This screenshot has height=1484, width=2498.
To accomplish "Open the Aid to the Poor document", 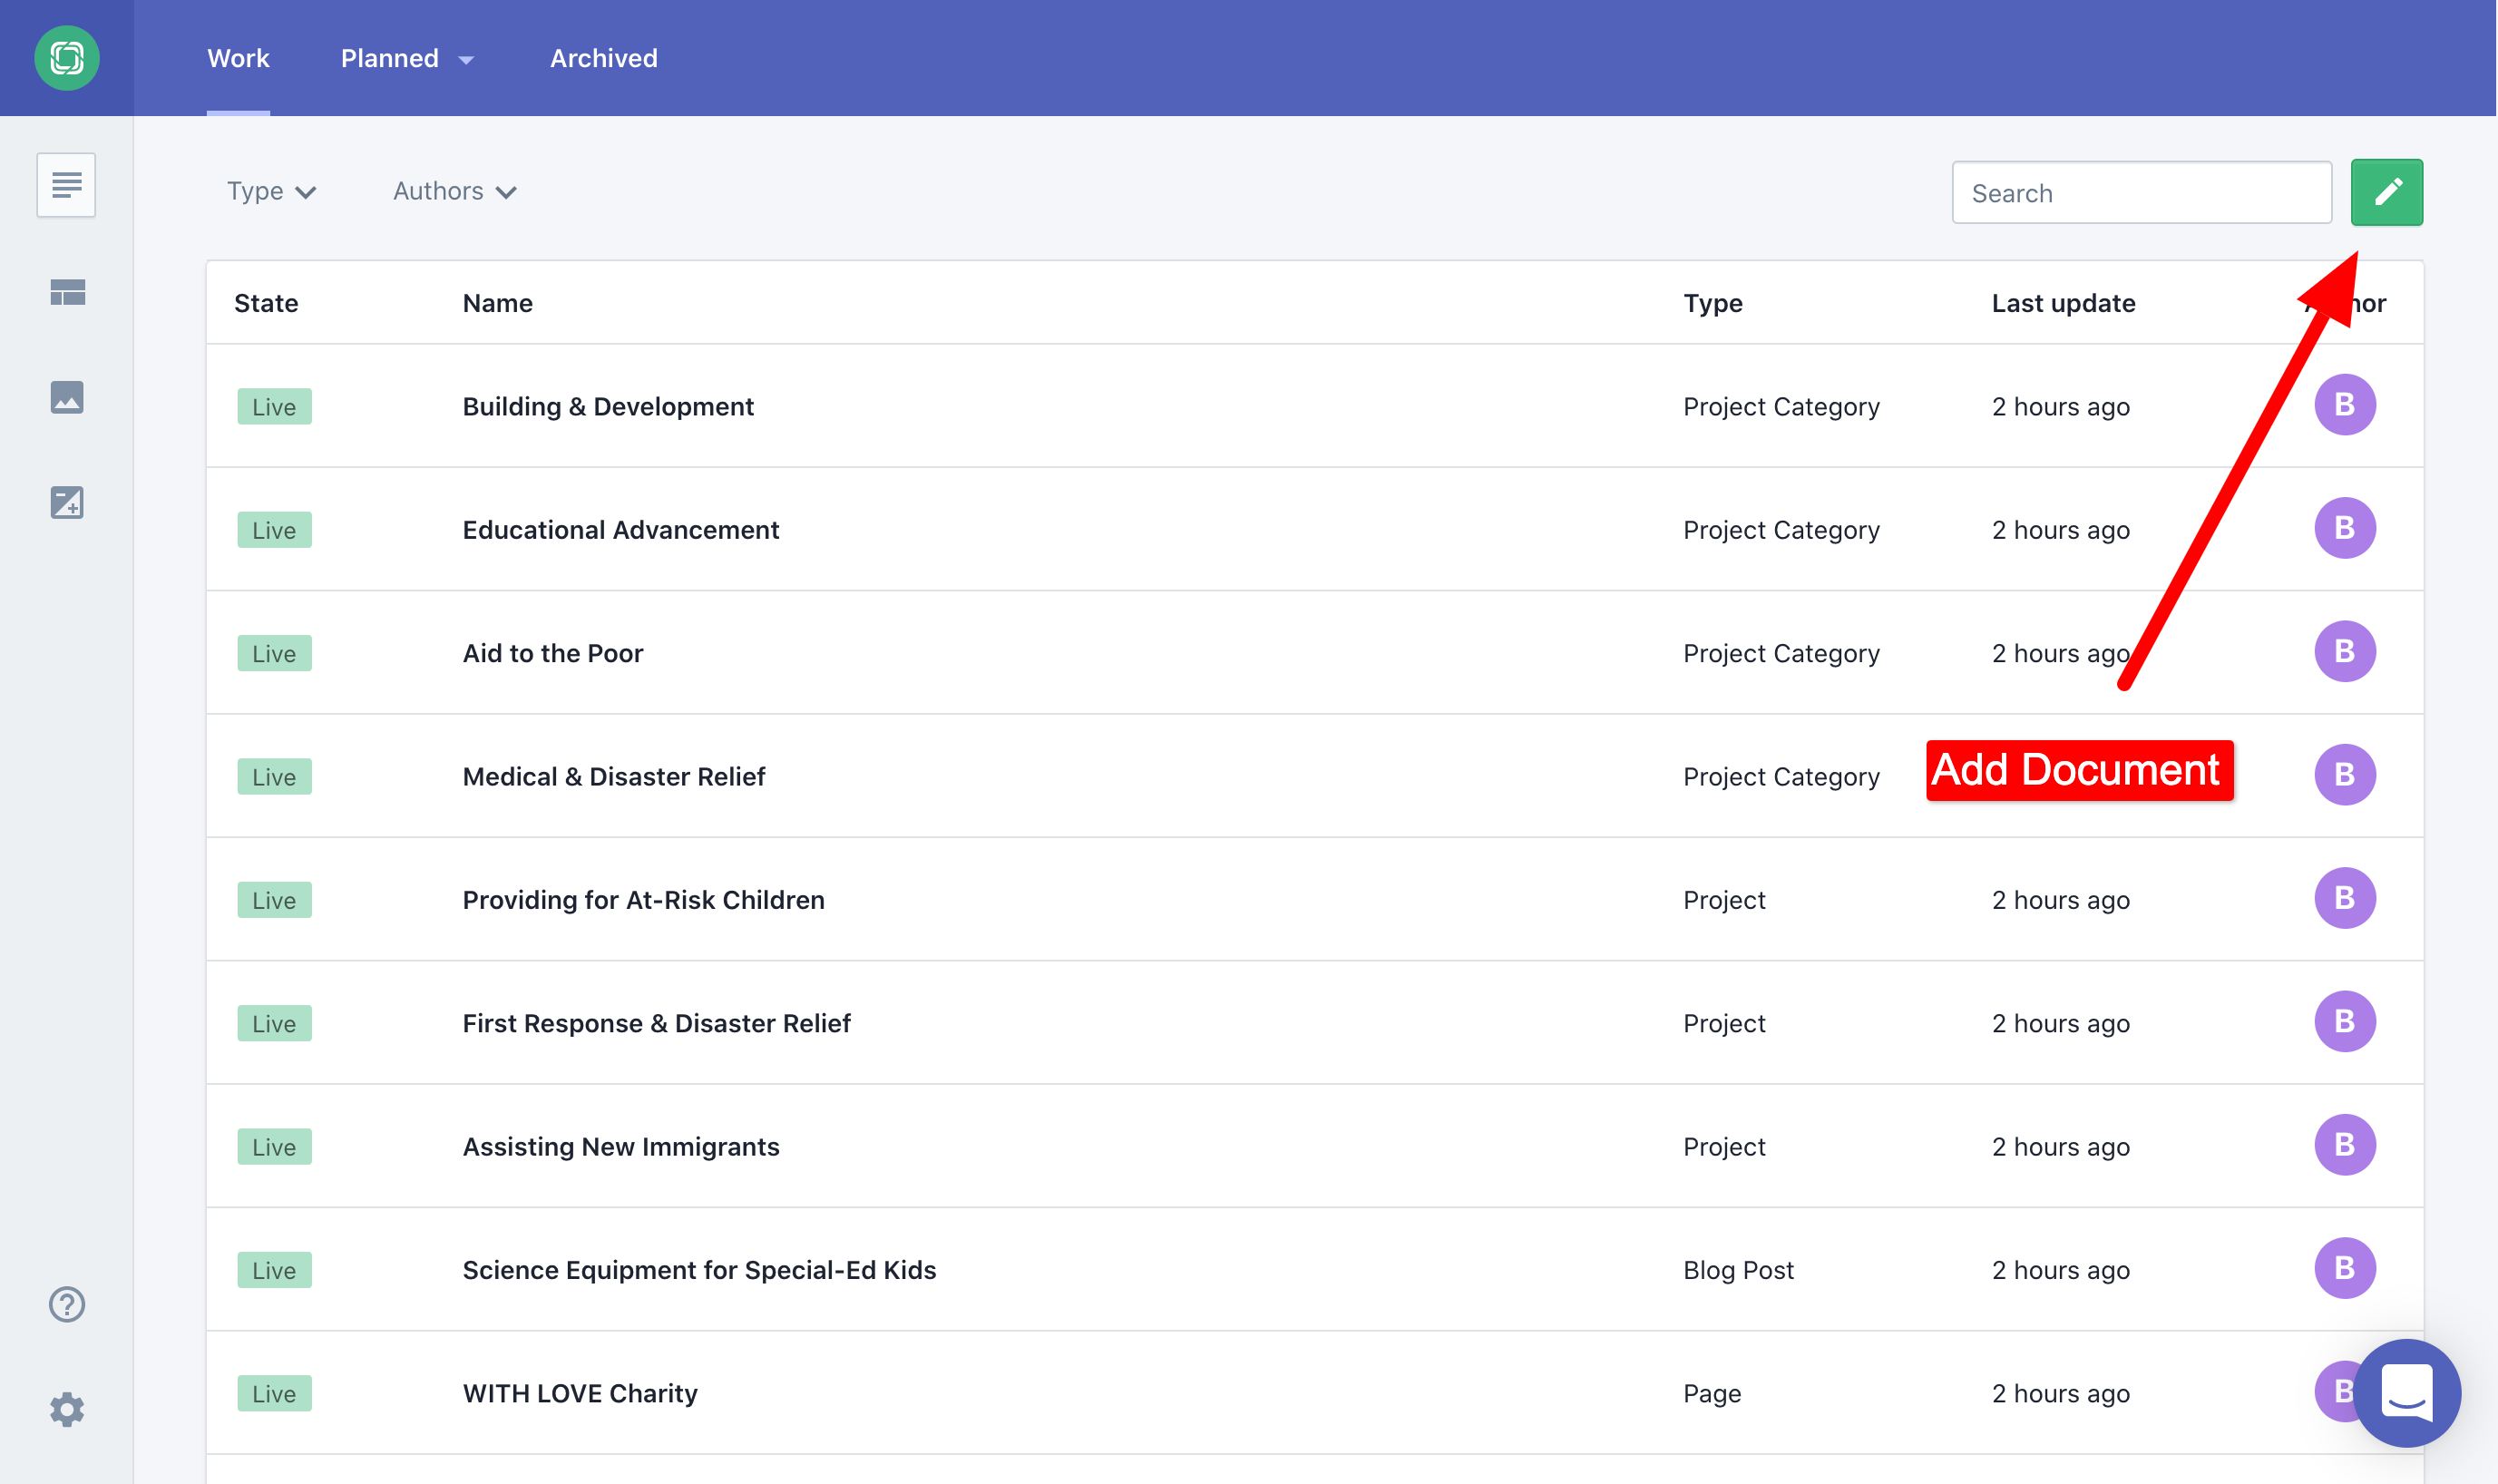I will [x=552, y=654].
